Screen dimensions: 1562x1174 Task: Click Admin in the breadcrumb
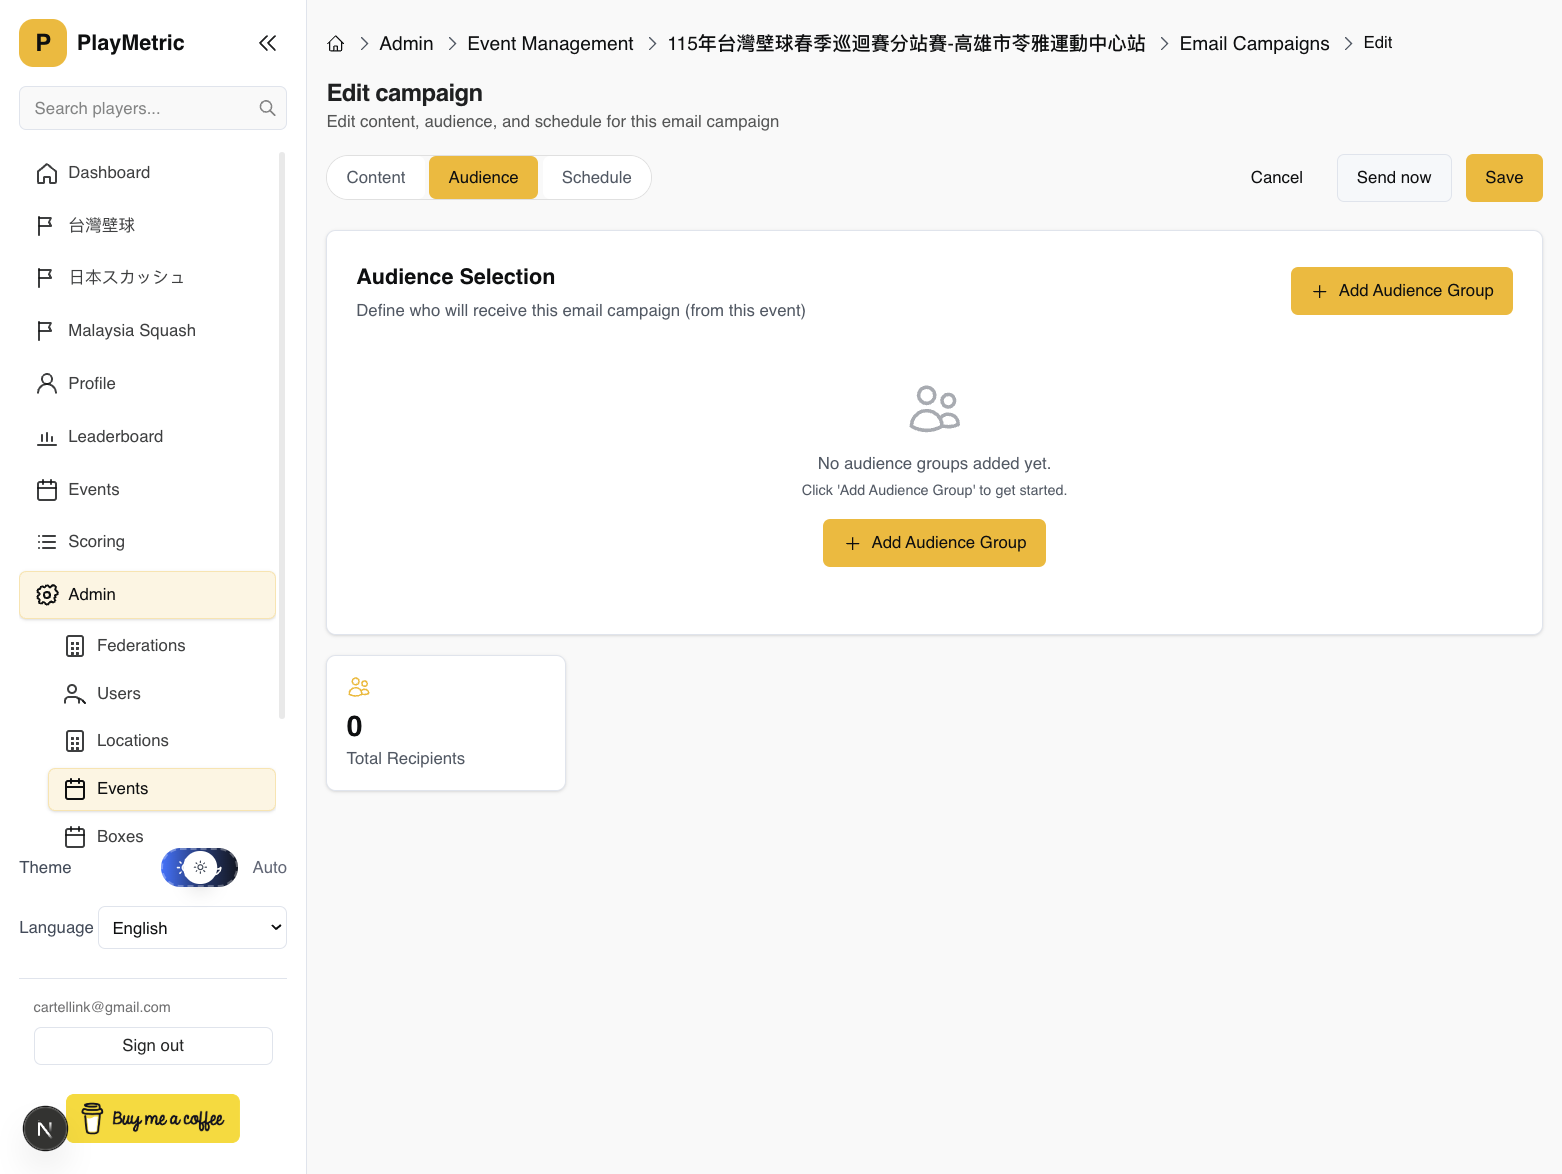406,44
